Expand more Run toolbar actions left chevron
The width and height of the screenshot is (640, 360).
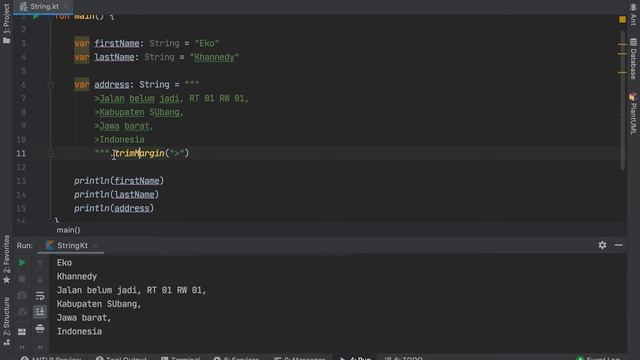(x=22, y=347)
